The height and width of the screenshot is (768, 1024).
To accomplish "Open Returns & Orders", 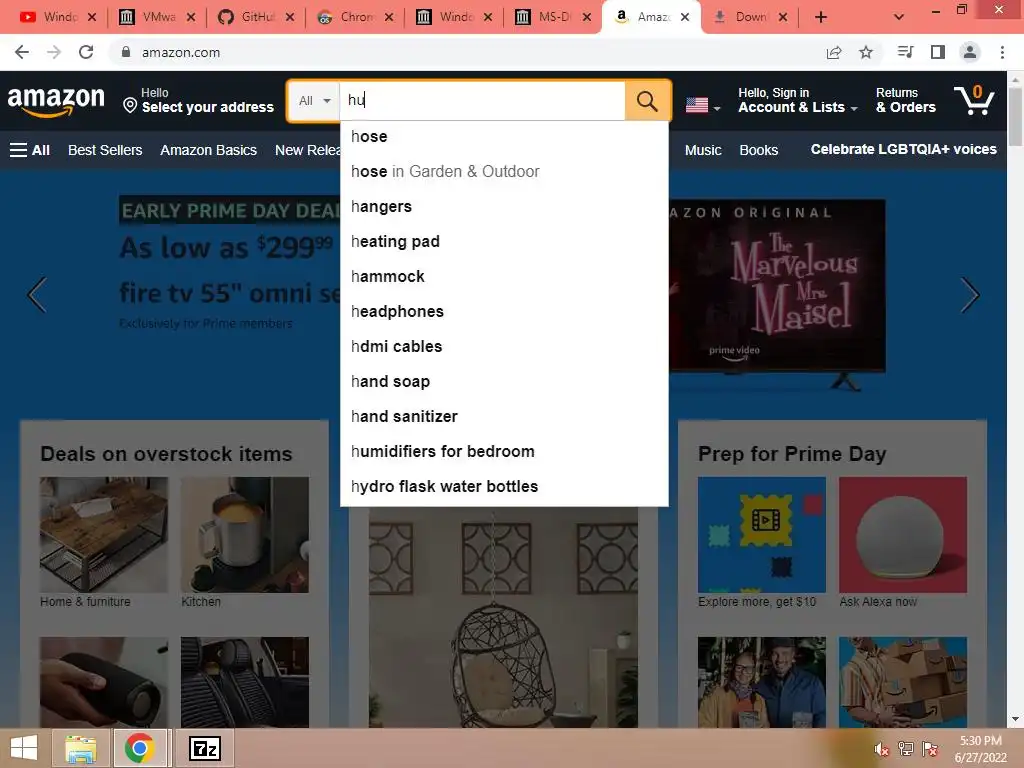I will [x=905, y=101].
